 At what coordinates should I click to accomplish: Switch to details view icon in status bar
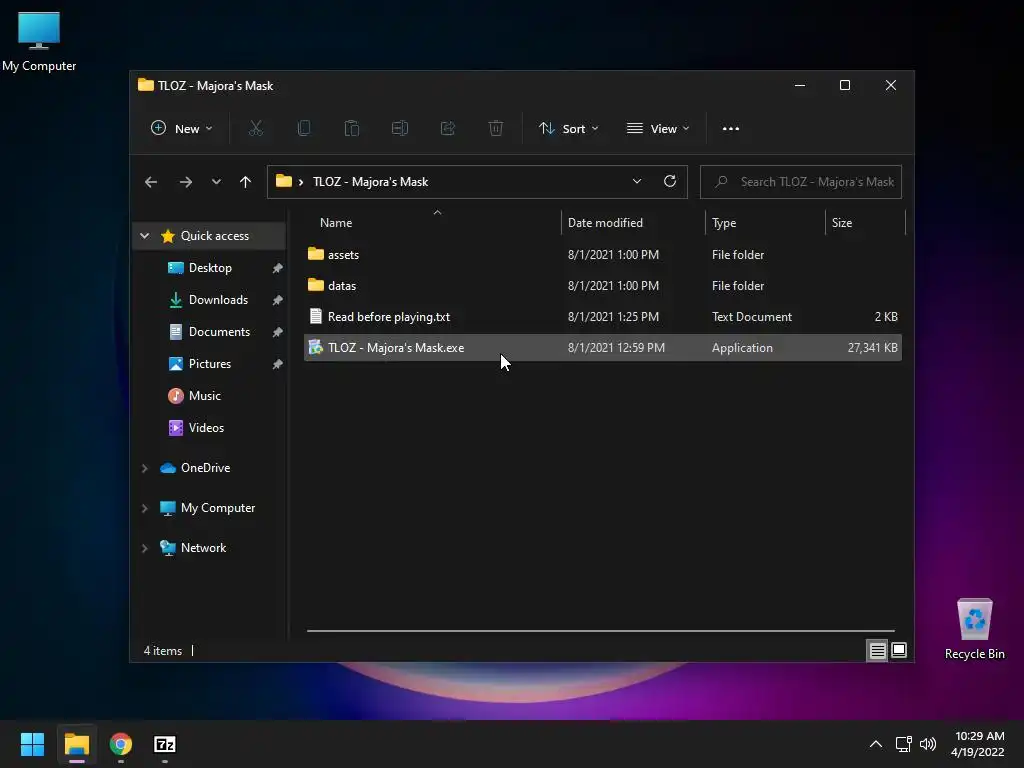tap(877, 650)
